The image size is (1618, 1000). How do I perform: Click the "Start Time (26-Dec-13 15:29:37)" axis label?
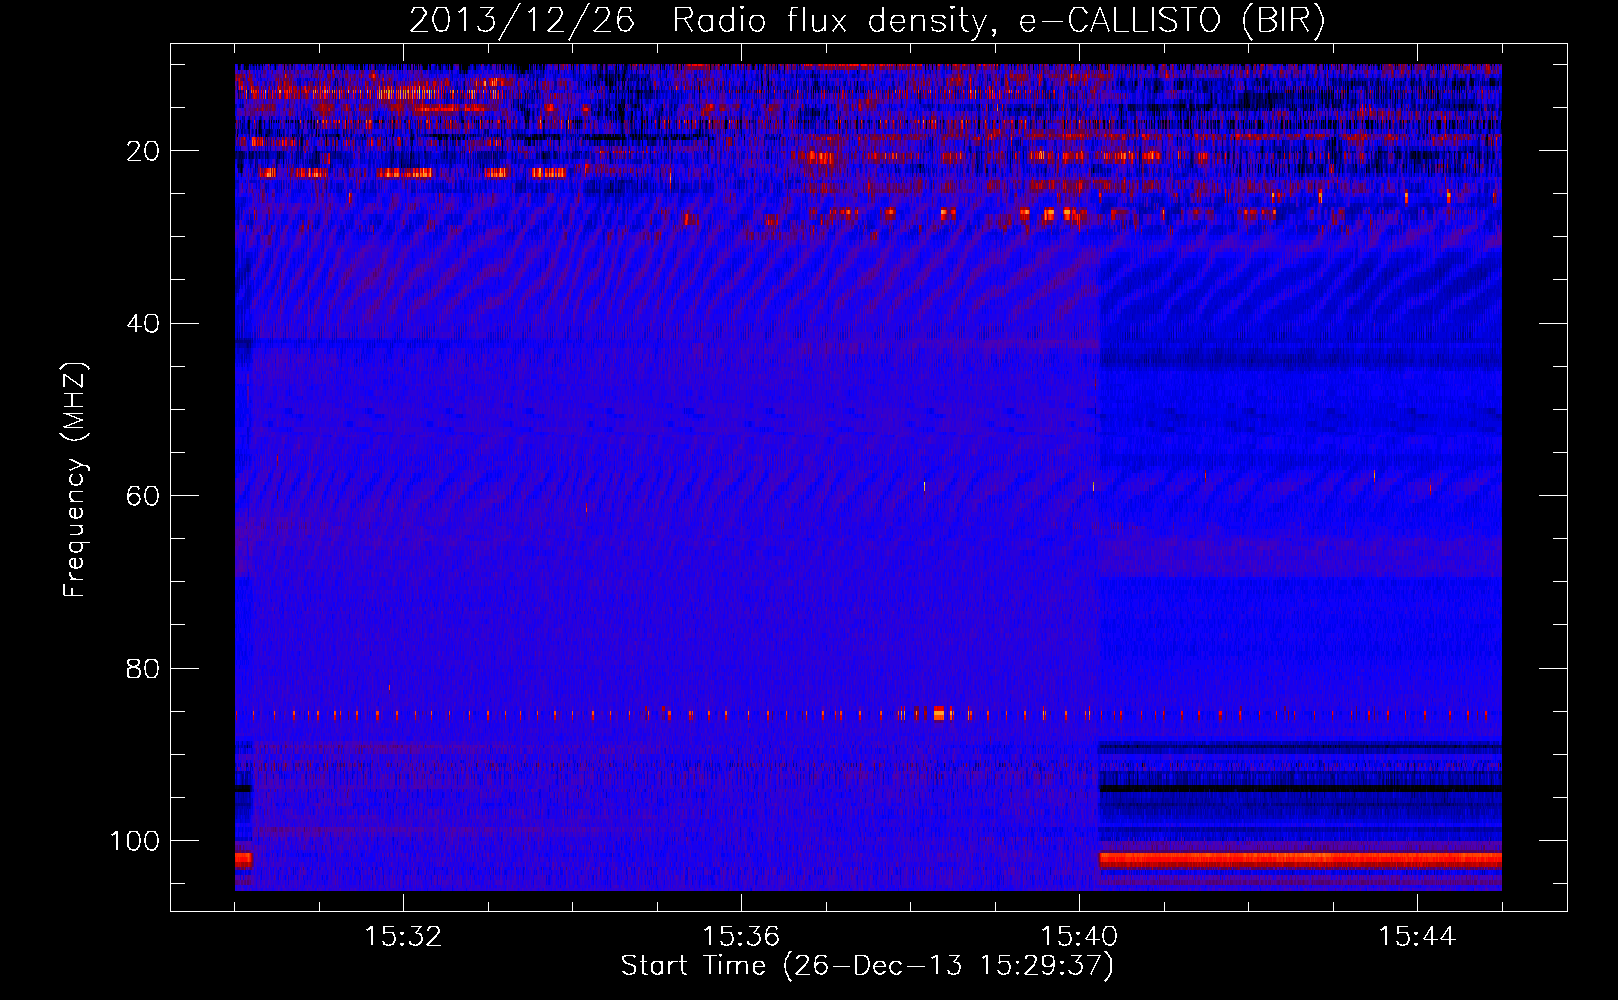point(867,966)
